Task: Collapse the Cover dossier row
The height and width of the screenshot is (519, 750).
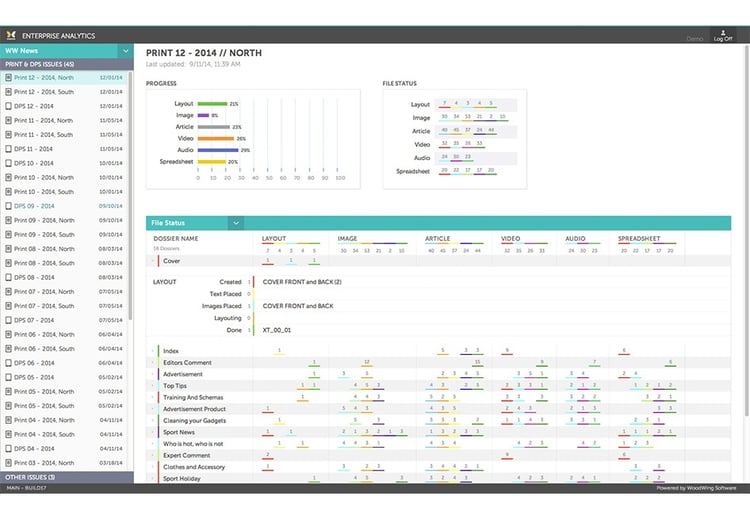Action: [153, 261]
